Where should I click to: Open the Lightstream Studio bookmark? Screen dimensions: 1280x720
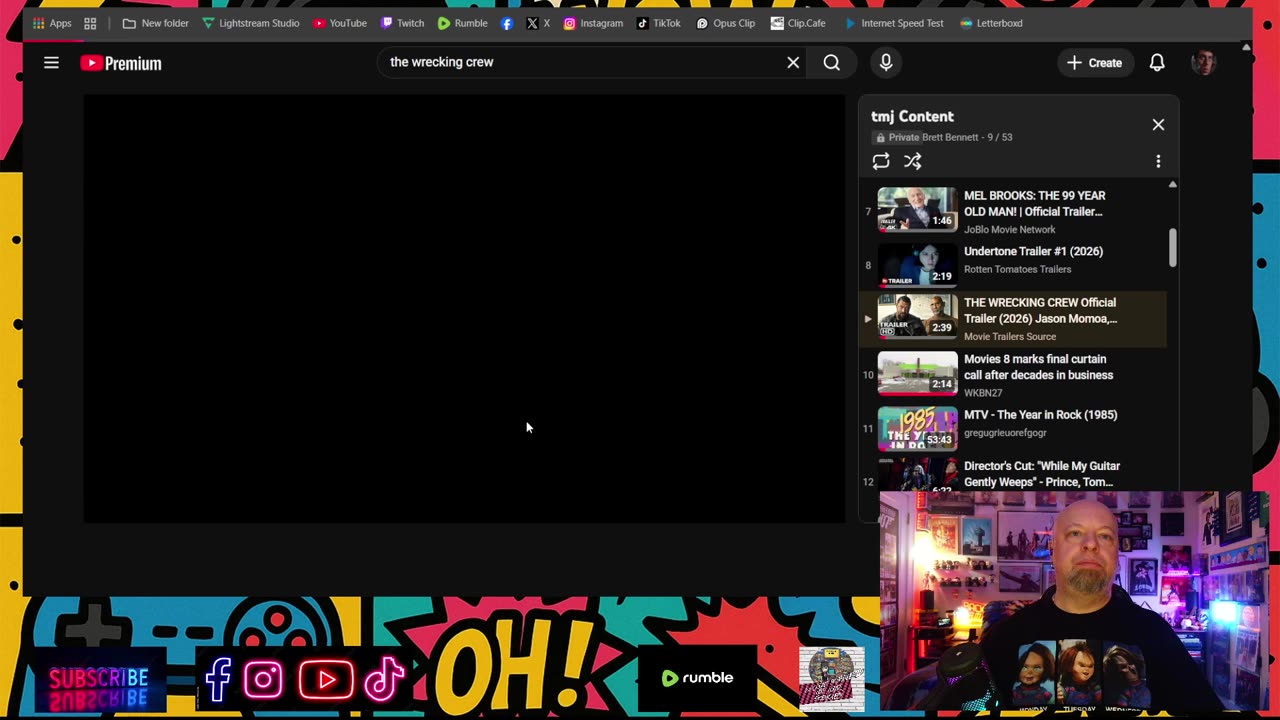click(250, 23)
